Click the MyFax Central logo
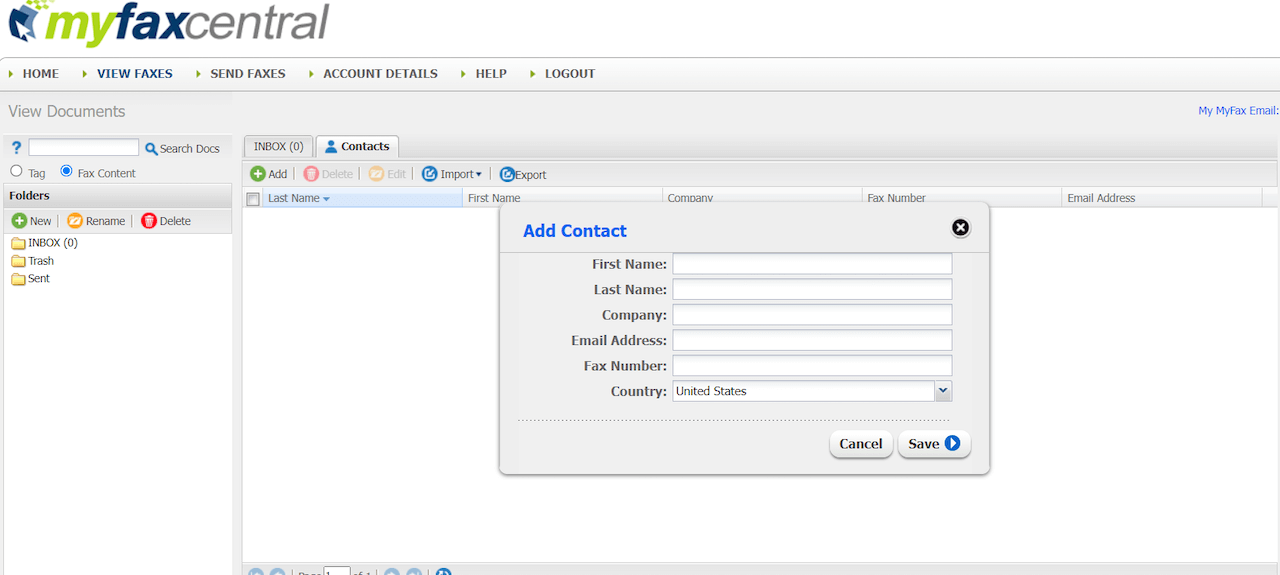Viewport: 1280px width, 575px height. pos(168,25)
